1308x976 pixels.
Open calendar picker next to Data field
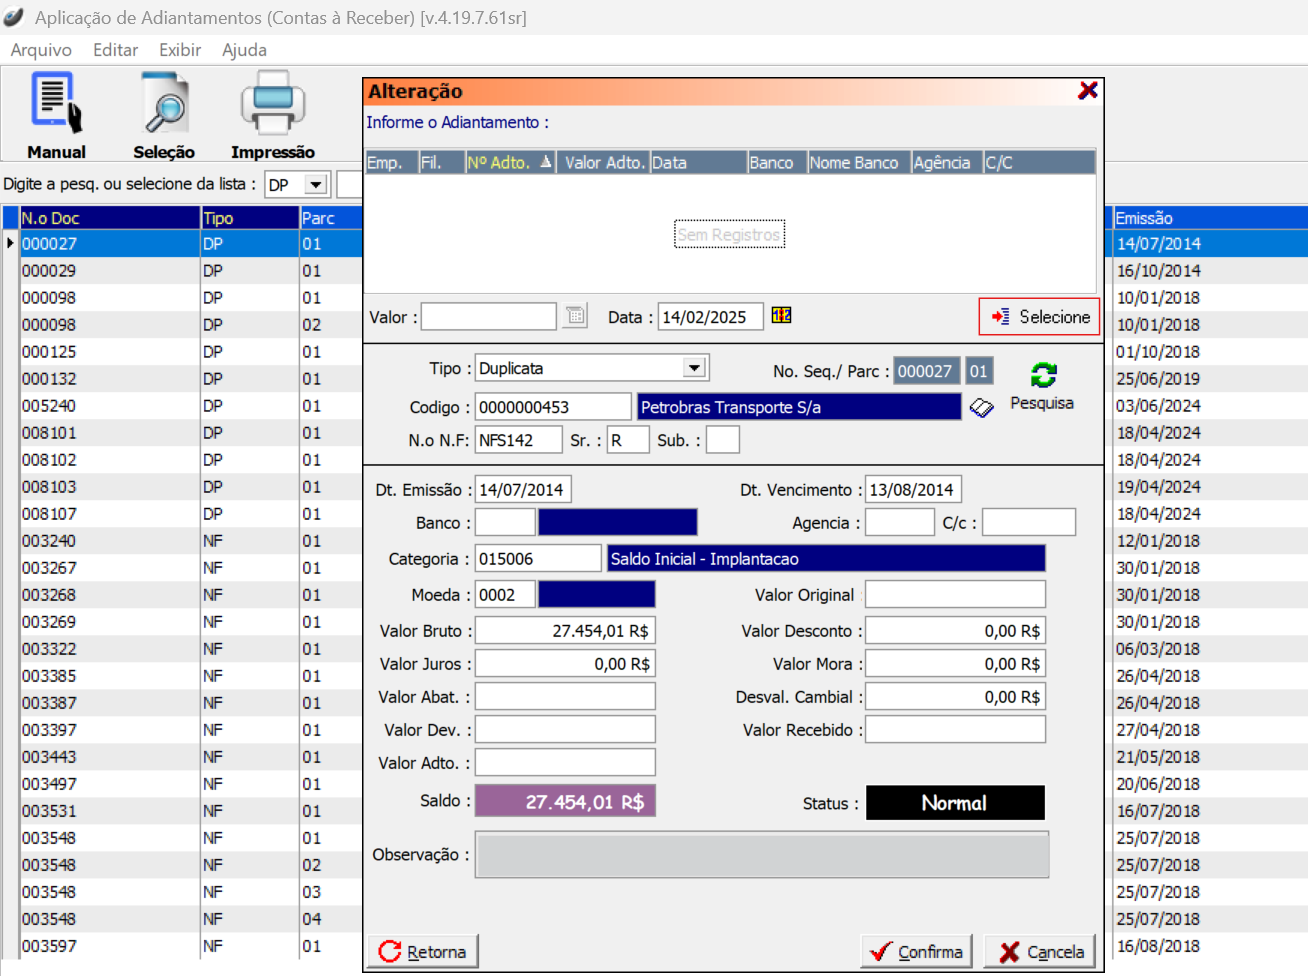[x=781, y=316]
